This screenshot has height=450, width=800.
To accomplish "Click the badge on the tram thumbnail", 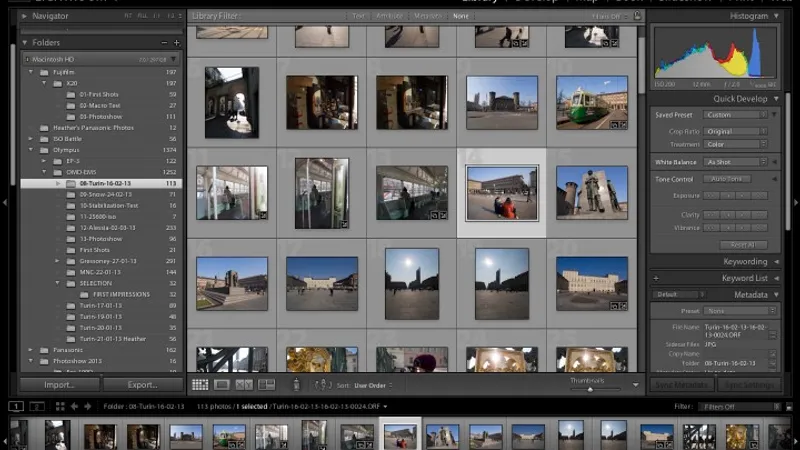I will pyautogui.click(x=618, y=125).
